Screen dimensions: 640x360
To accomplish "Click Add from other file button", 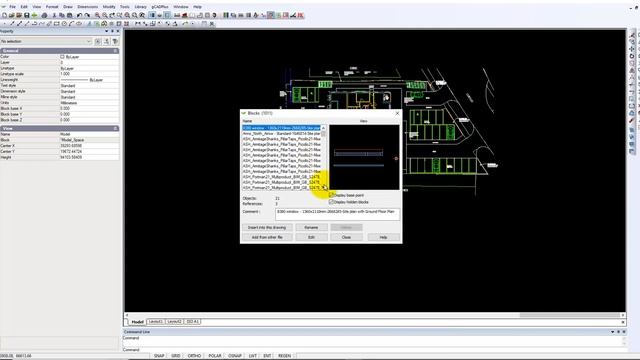I will coord(267,237).
